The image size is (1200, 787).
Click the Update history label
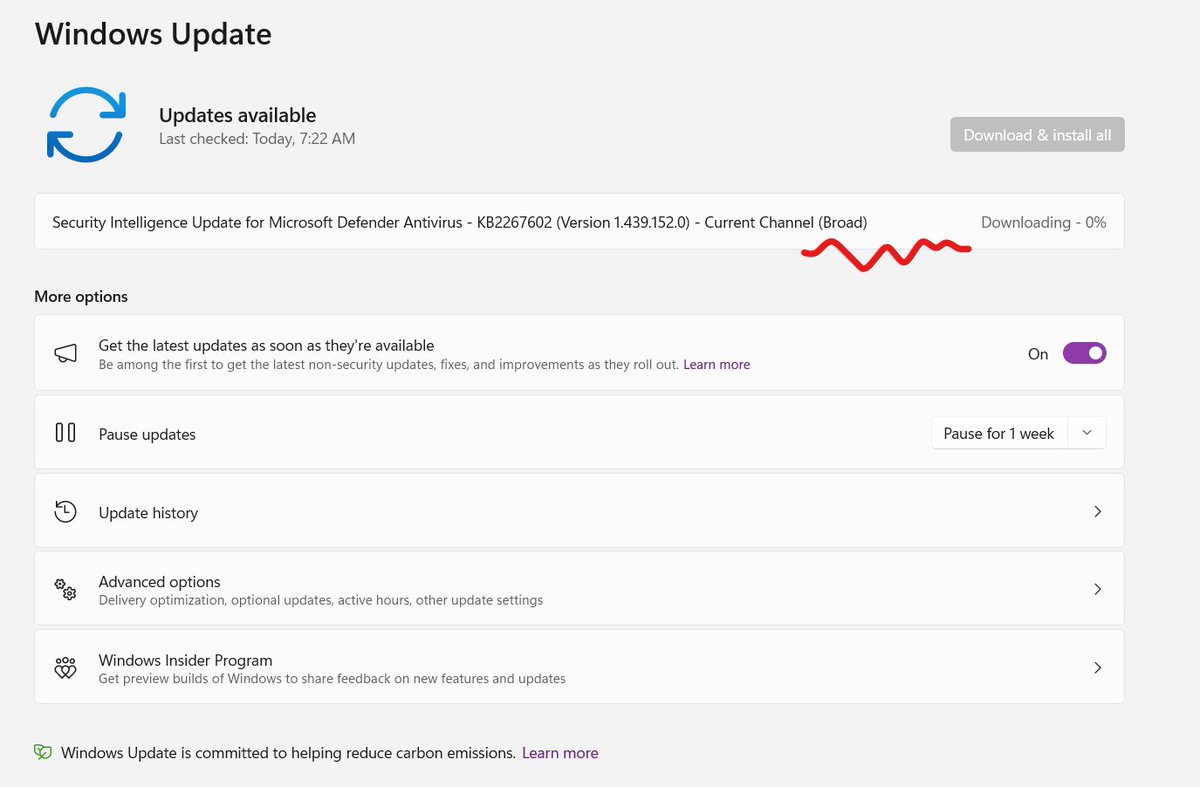tap(148, 513)
